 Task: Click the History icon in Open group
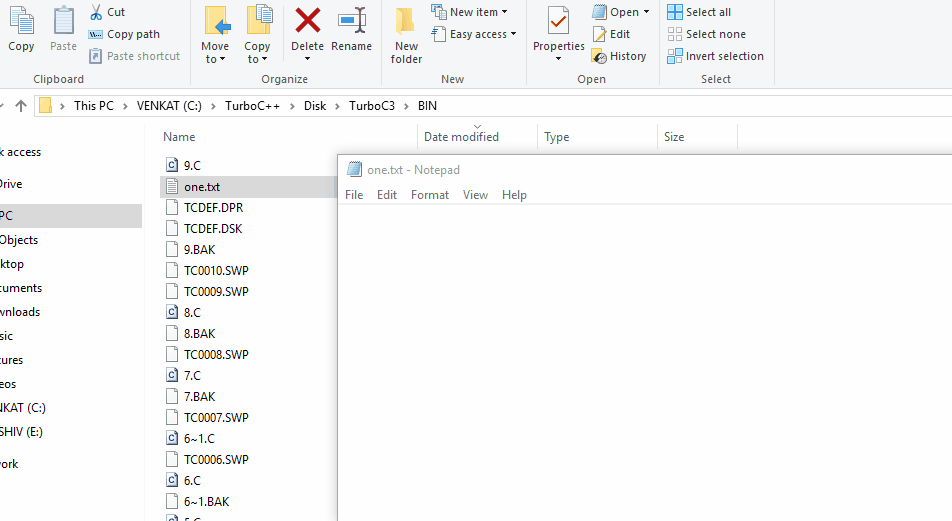pos(599,57)
